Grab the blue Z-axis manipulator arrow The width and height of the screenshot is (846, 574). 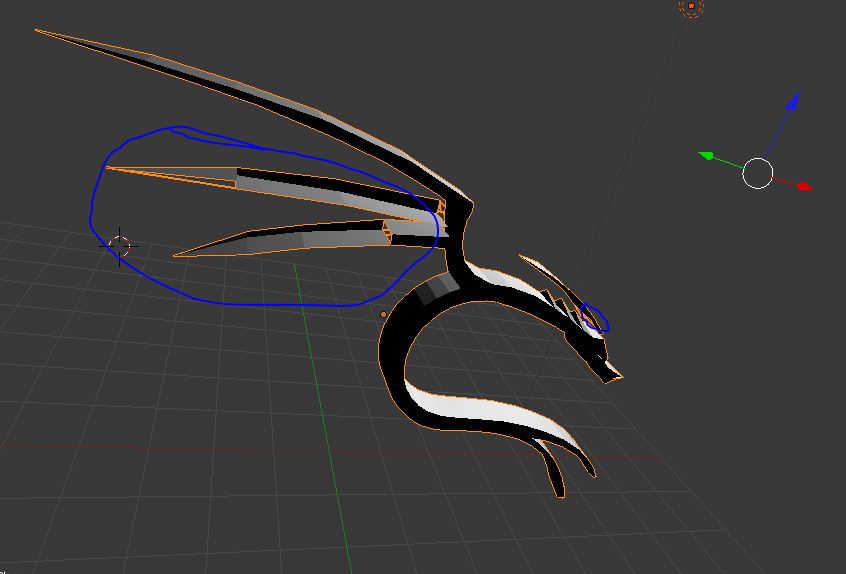(792, 102)
